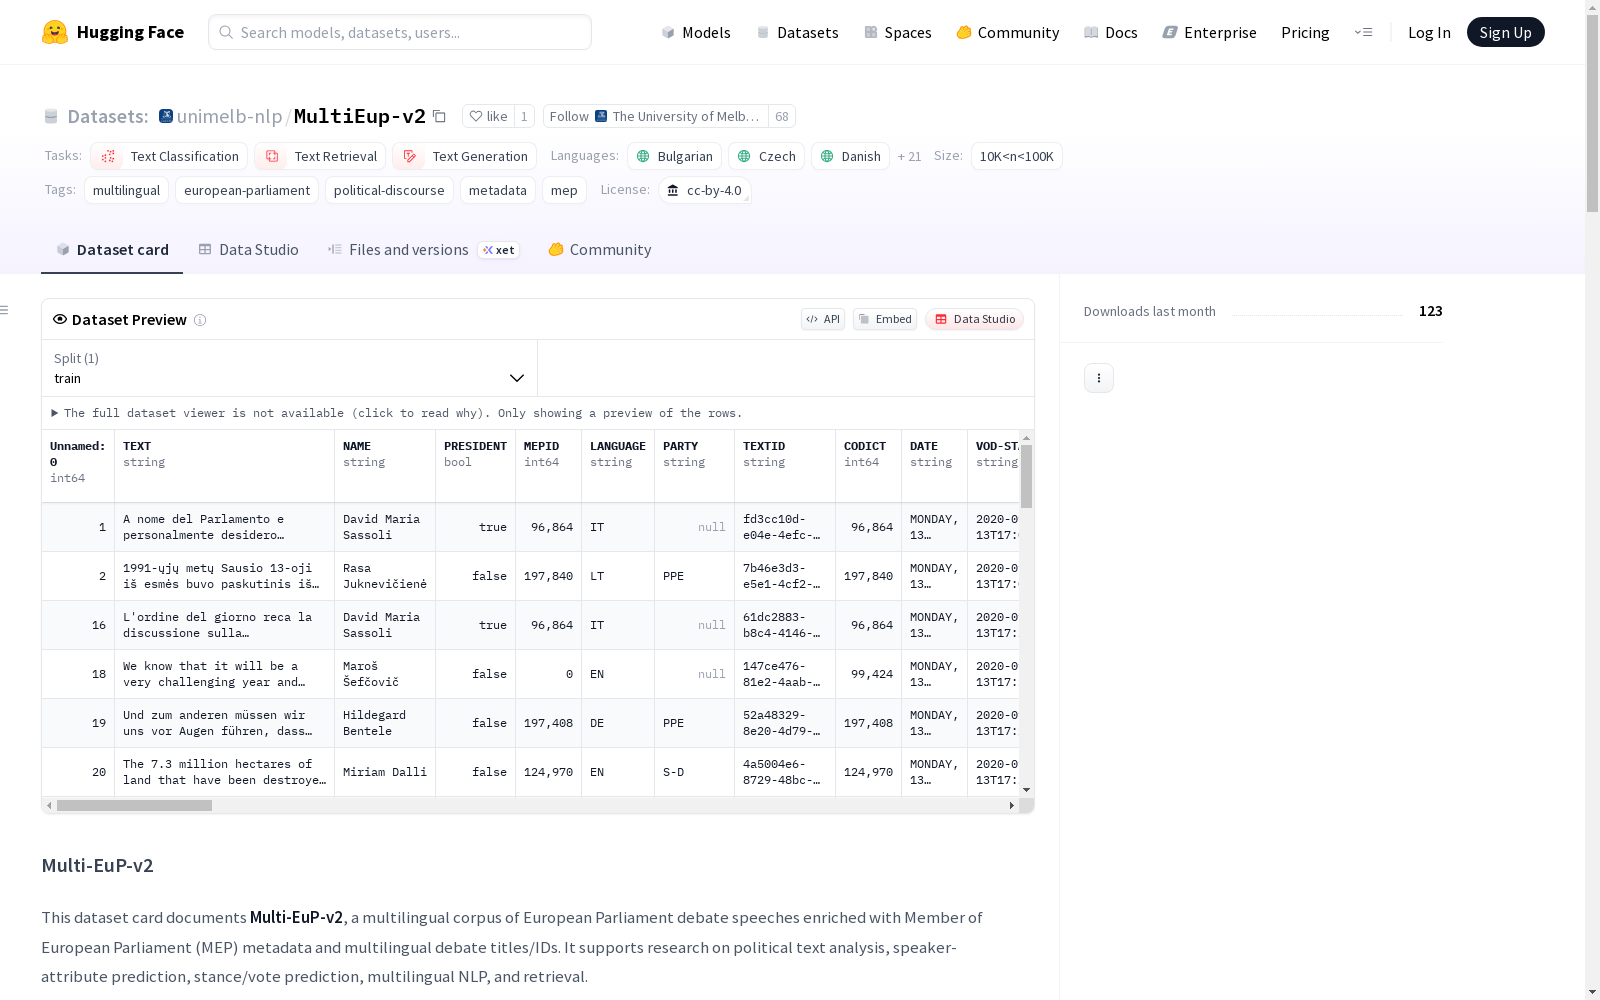The image size is (1600, 1000).
Task: Open the three-dot options menu under Downloads
Action: [1099, 378]
